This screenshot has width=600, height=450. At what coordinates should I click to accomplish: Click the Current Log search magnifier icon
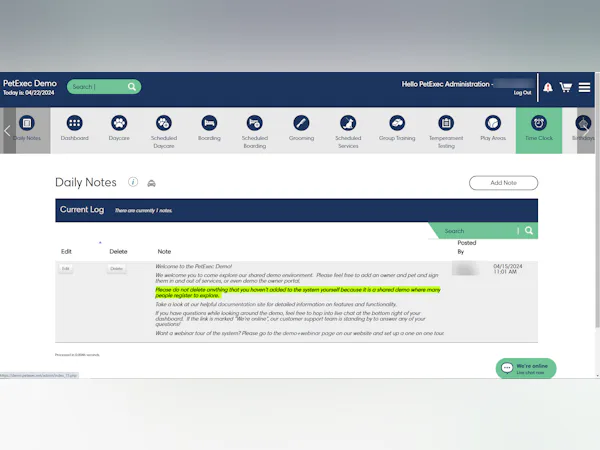529,230
